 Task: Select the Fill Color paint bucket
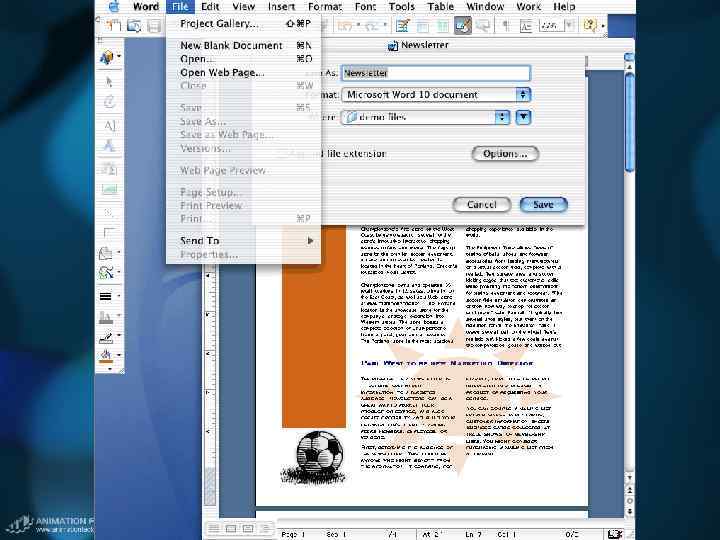click(106, 356)
